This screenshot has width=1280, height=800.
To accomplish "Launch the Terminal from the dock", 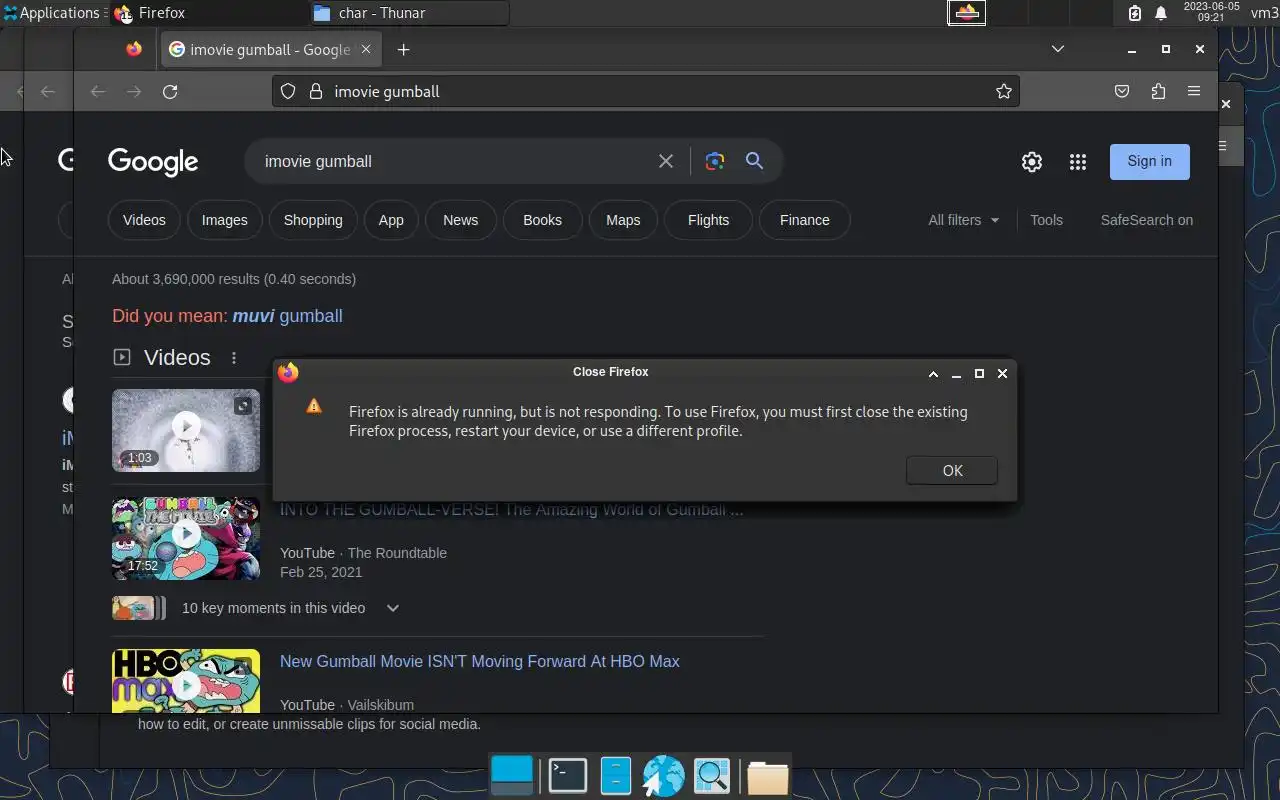I will tap(568, 776).
